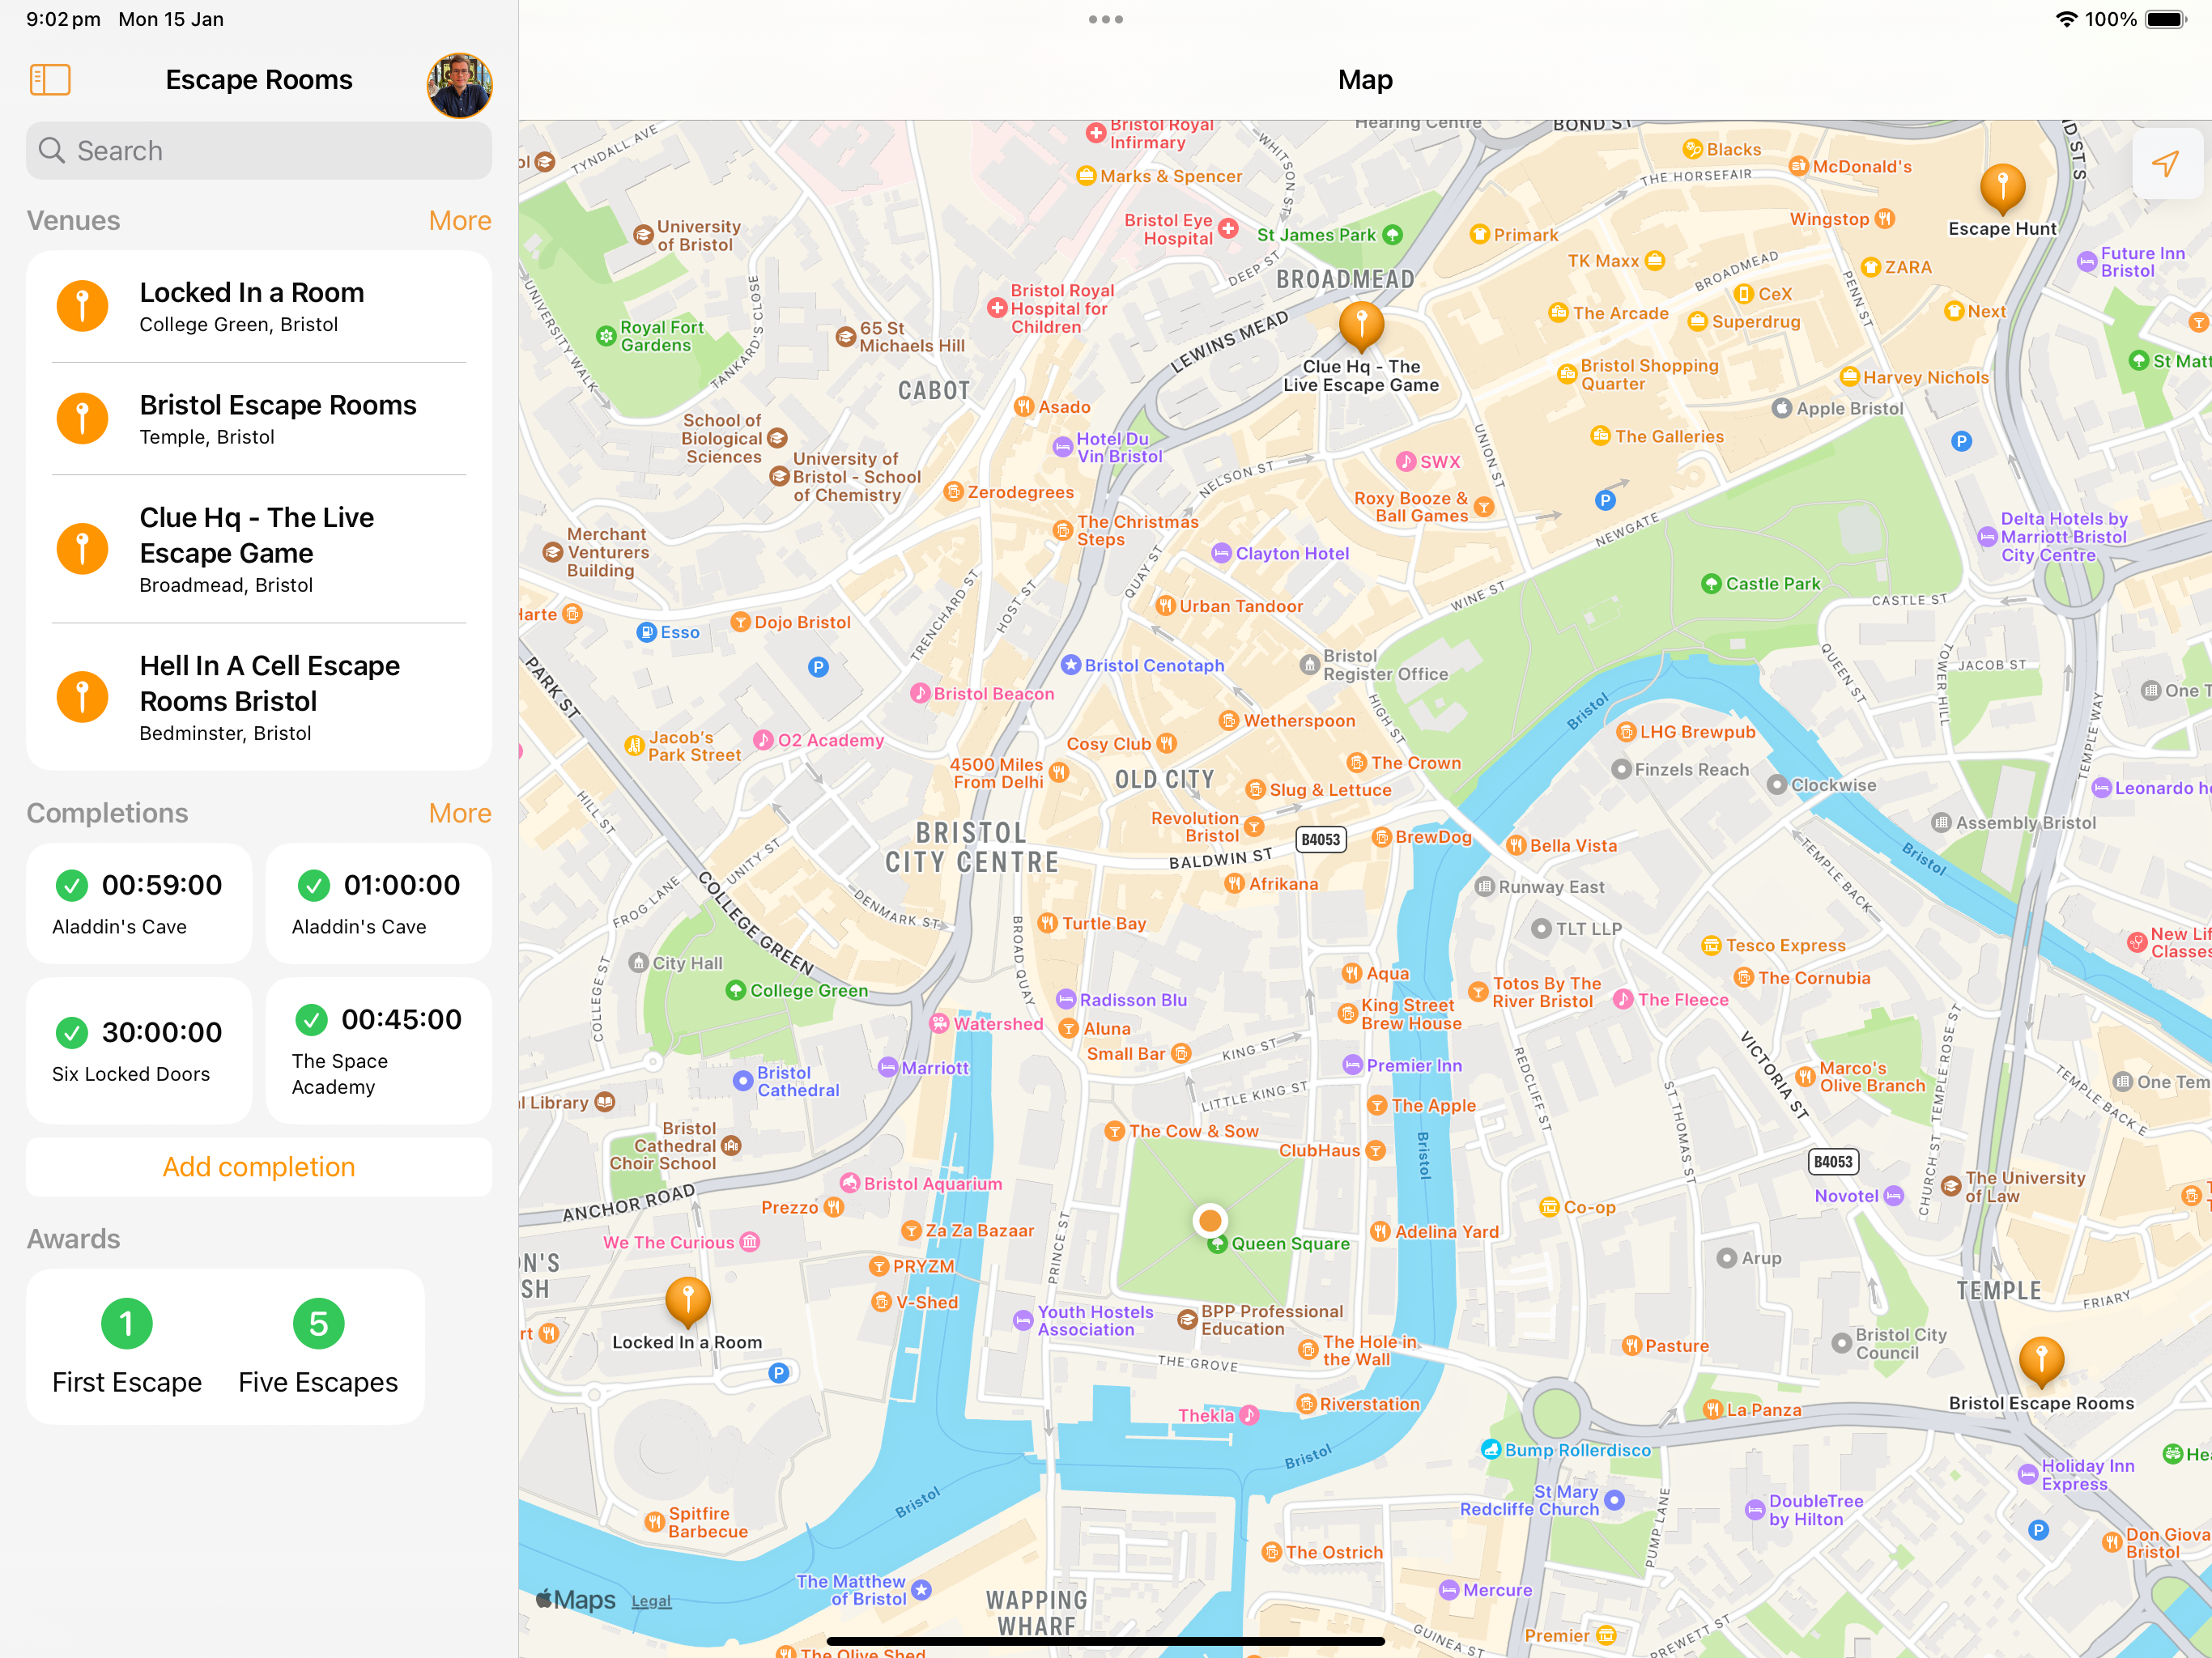Tap the Castle Park map marker
The height and width of the screenshot is (1658, 2212).
1711,584
